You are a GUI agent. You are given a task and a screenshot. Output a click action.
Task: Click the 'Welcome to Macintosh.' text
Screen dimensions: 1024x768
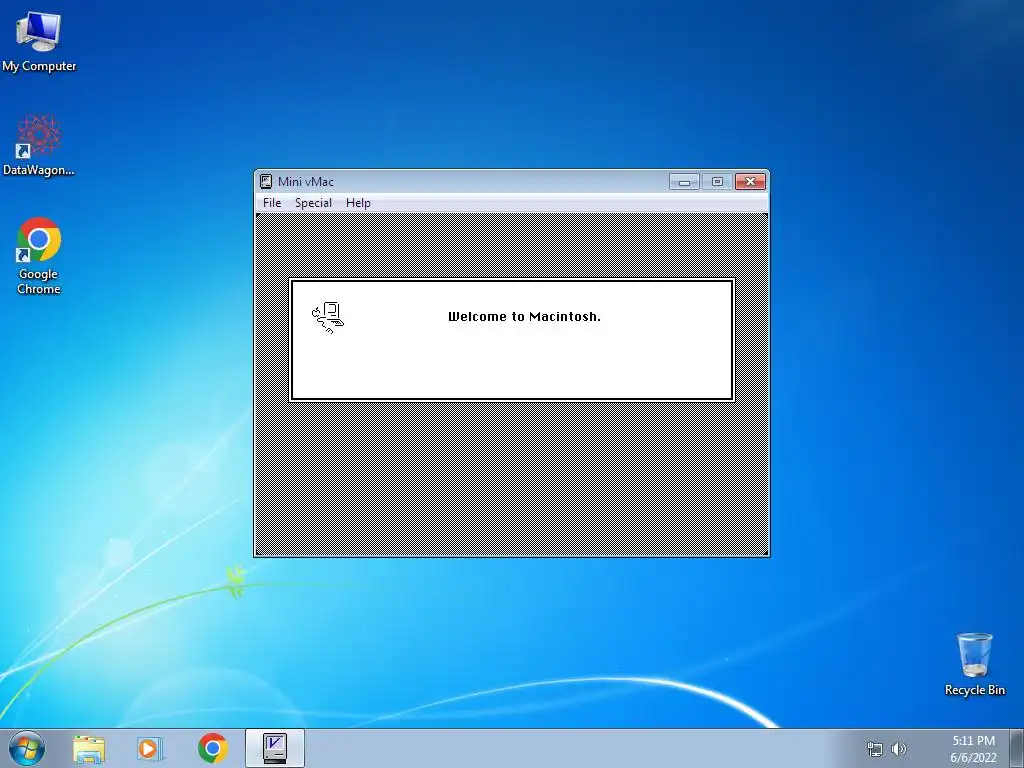524,317
